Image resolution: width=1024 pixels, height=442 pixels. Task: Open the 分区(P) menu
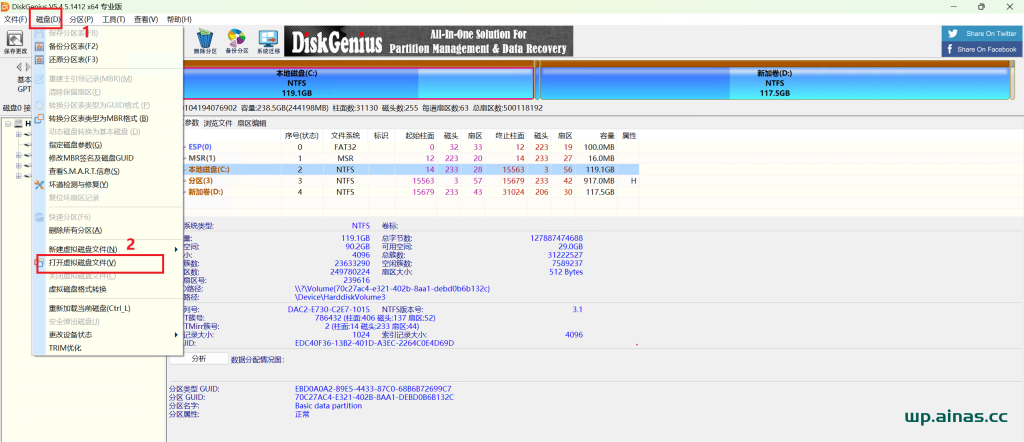(x=81, y=20)
